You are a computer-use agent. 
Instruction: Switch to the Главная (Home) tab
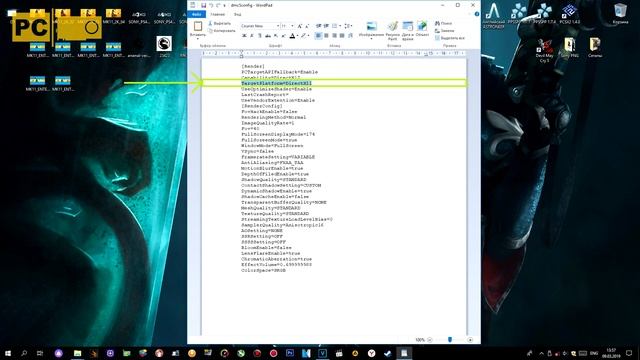coord(218,14)
